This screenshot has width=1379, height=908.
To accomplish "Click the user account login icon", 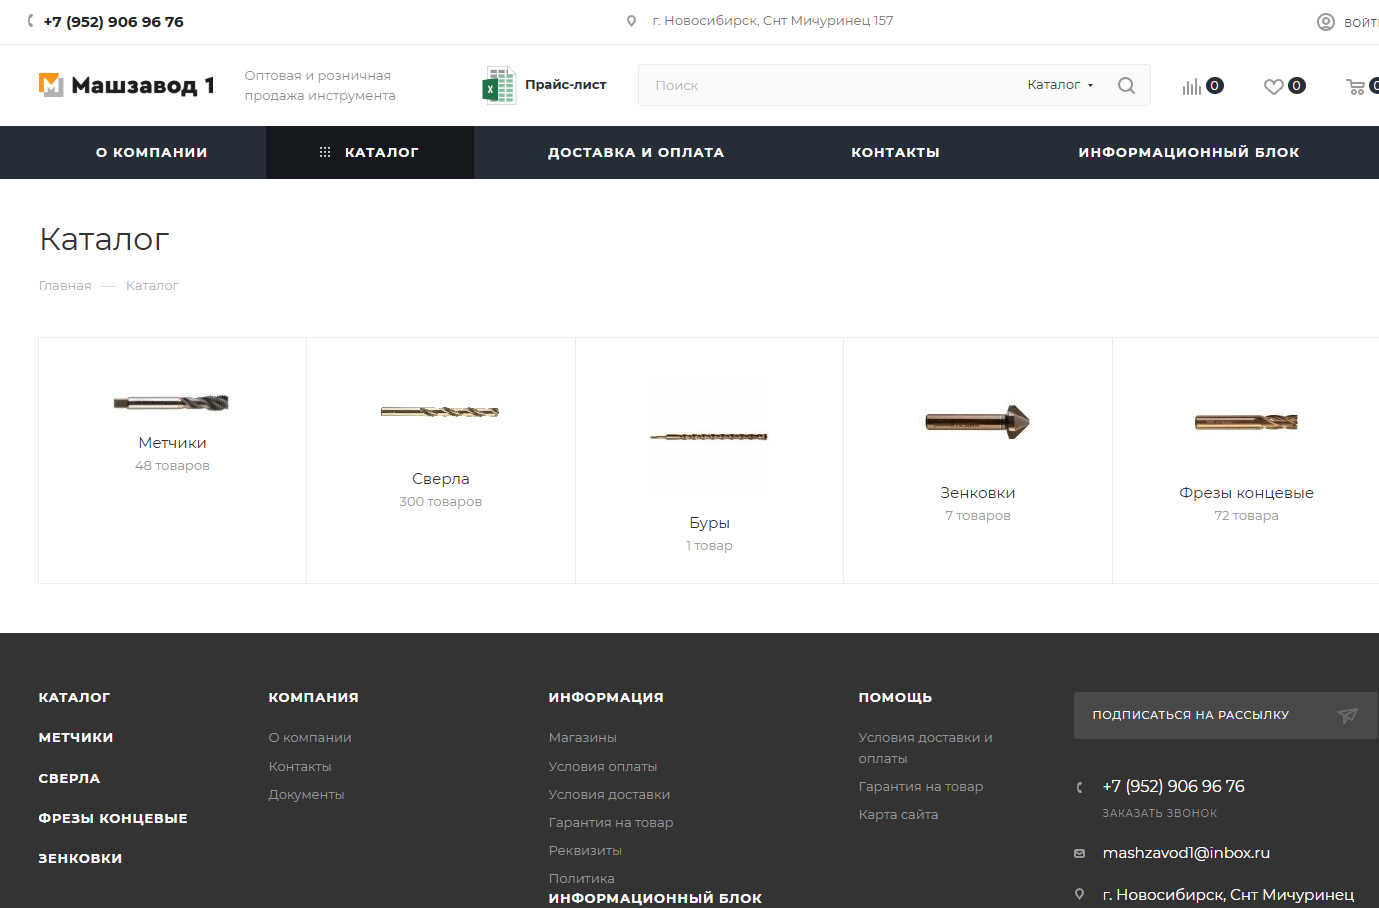I will click(1326, 22).
